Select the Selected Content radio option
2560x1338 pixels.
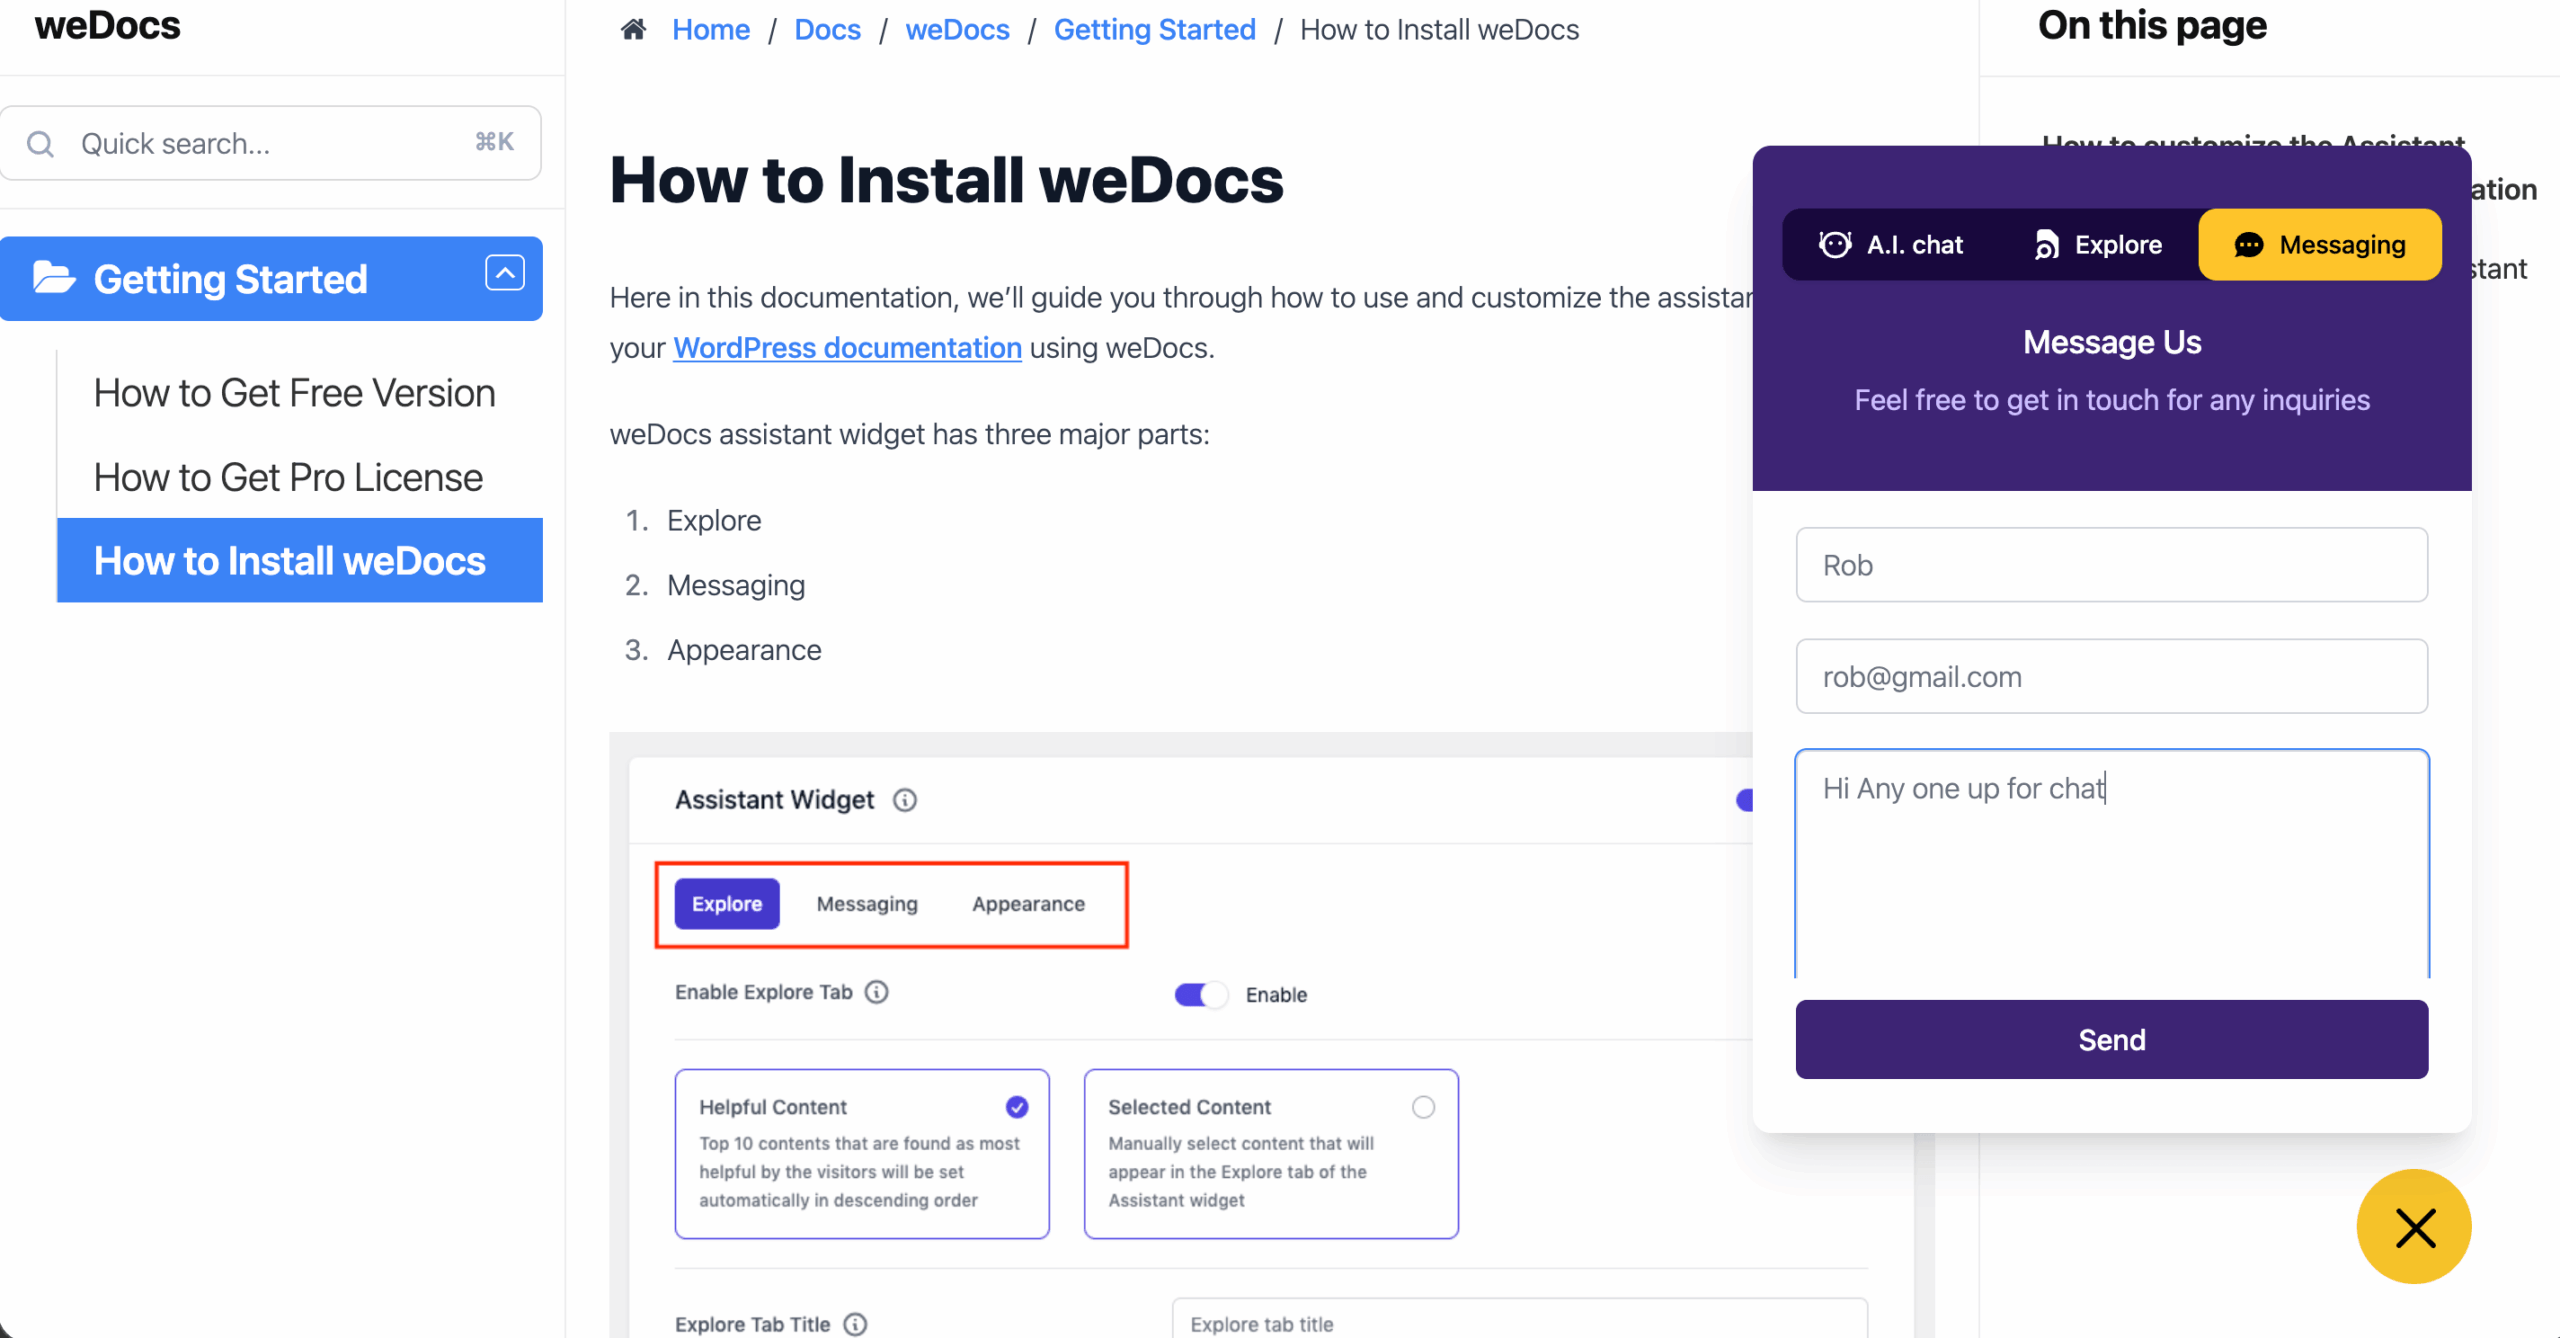tap(1423, 1107)
